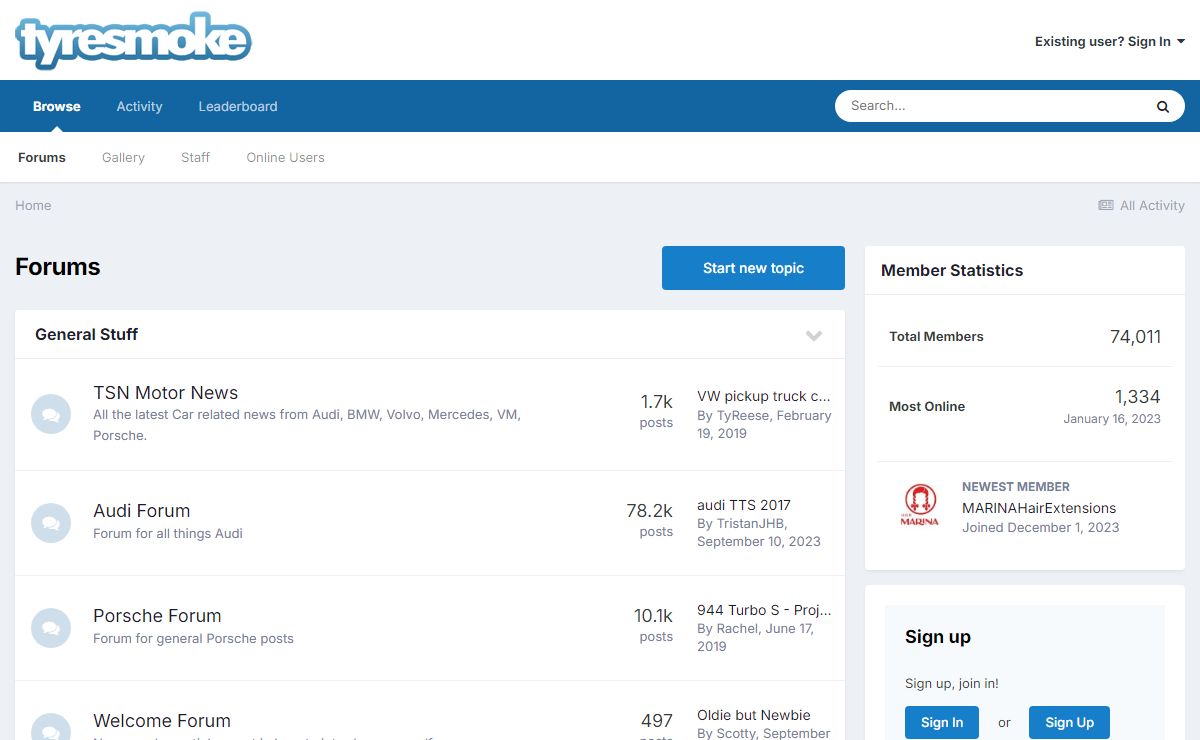1200x740 pixels.
Task: Open MARINAHairExtensions member name link
Action: pos(1039,507)
